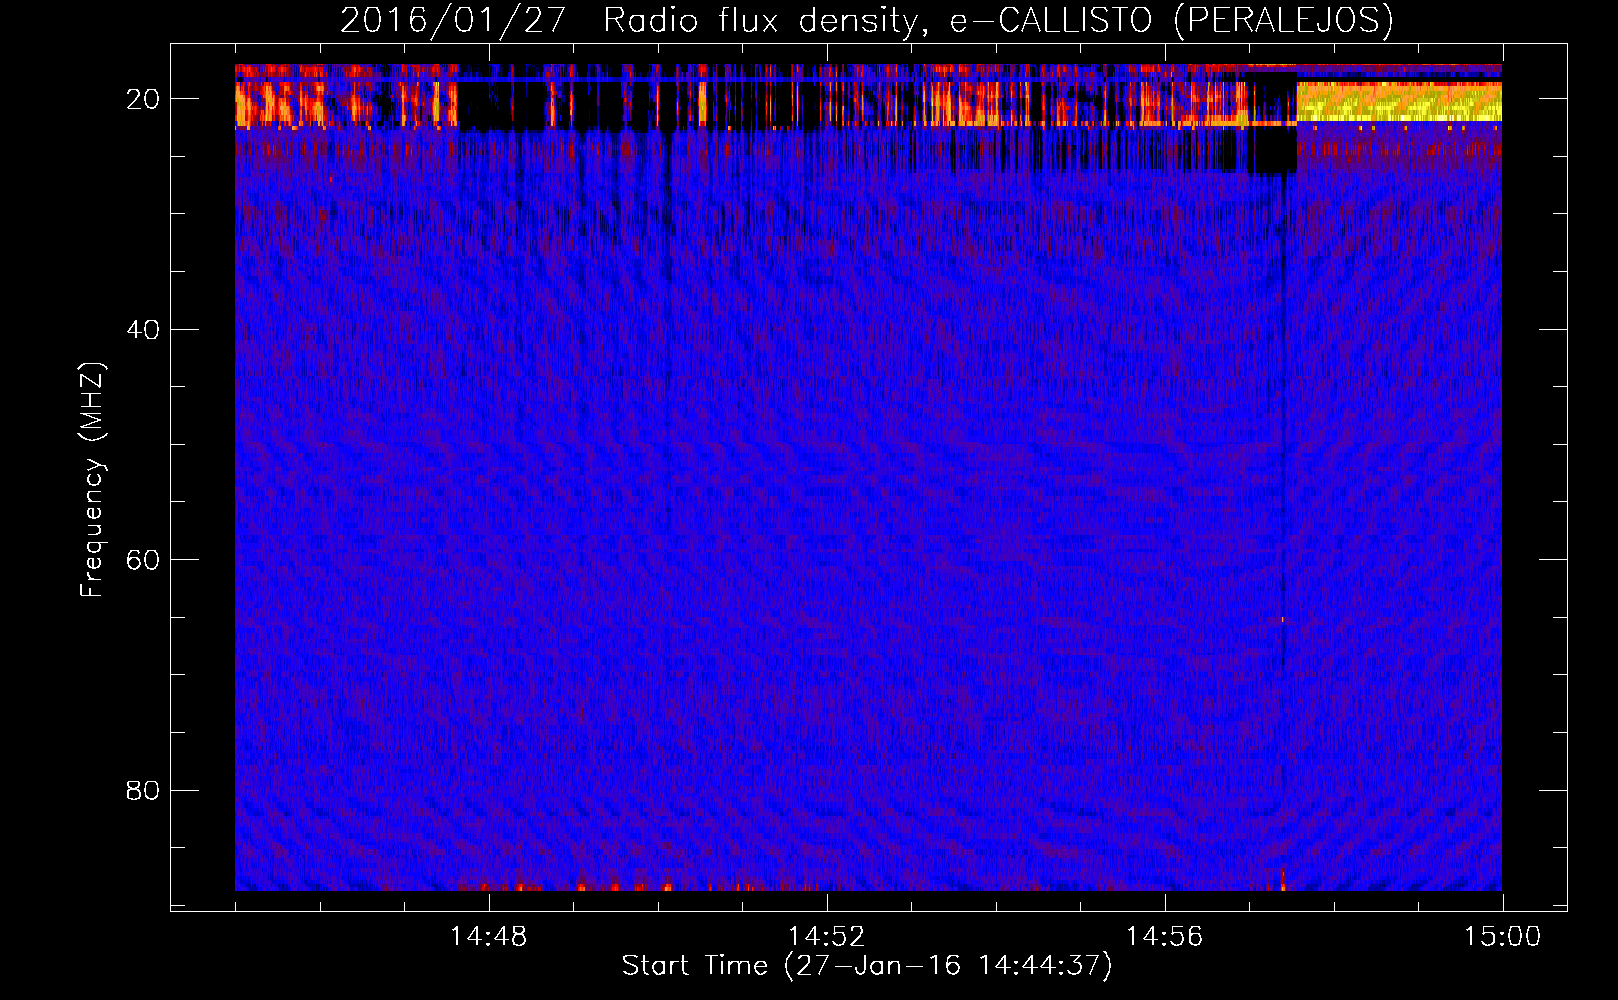Click the 'Start Time (27-Jan-16 14:44:37)' axis label
Viewport: 1618px width, 1000px height.
pyautogui.click(x=867, y=965)
